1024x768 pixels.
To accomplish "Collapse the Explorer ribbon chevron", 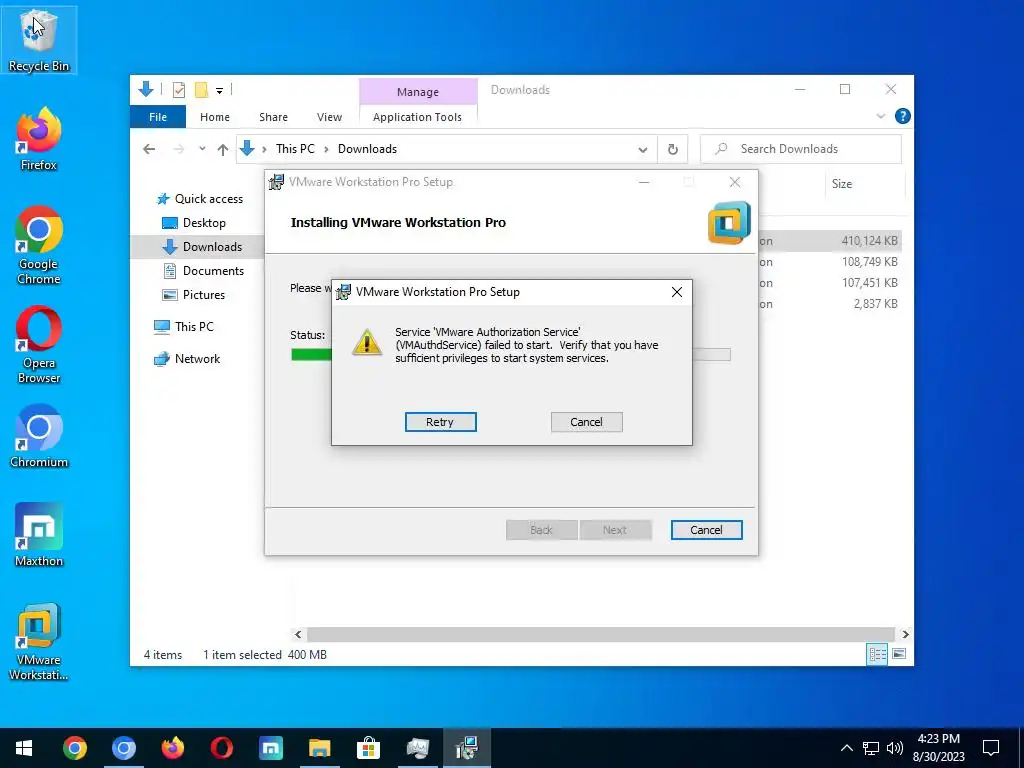I will click(880, 116).
